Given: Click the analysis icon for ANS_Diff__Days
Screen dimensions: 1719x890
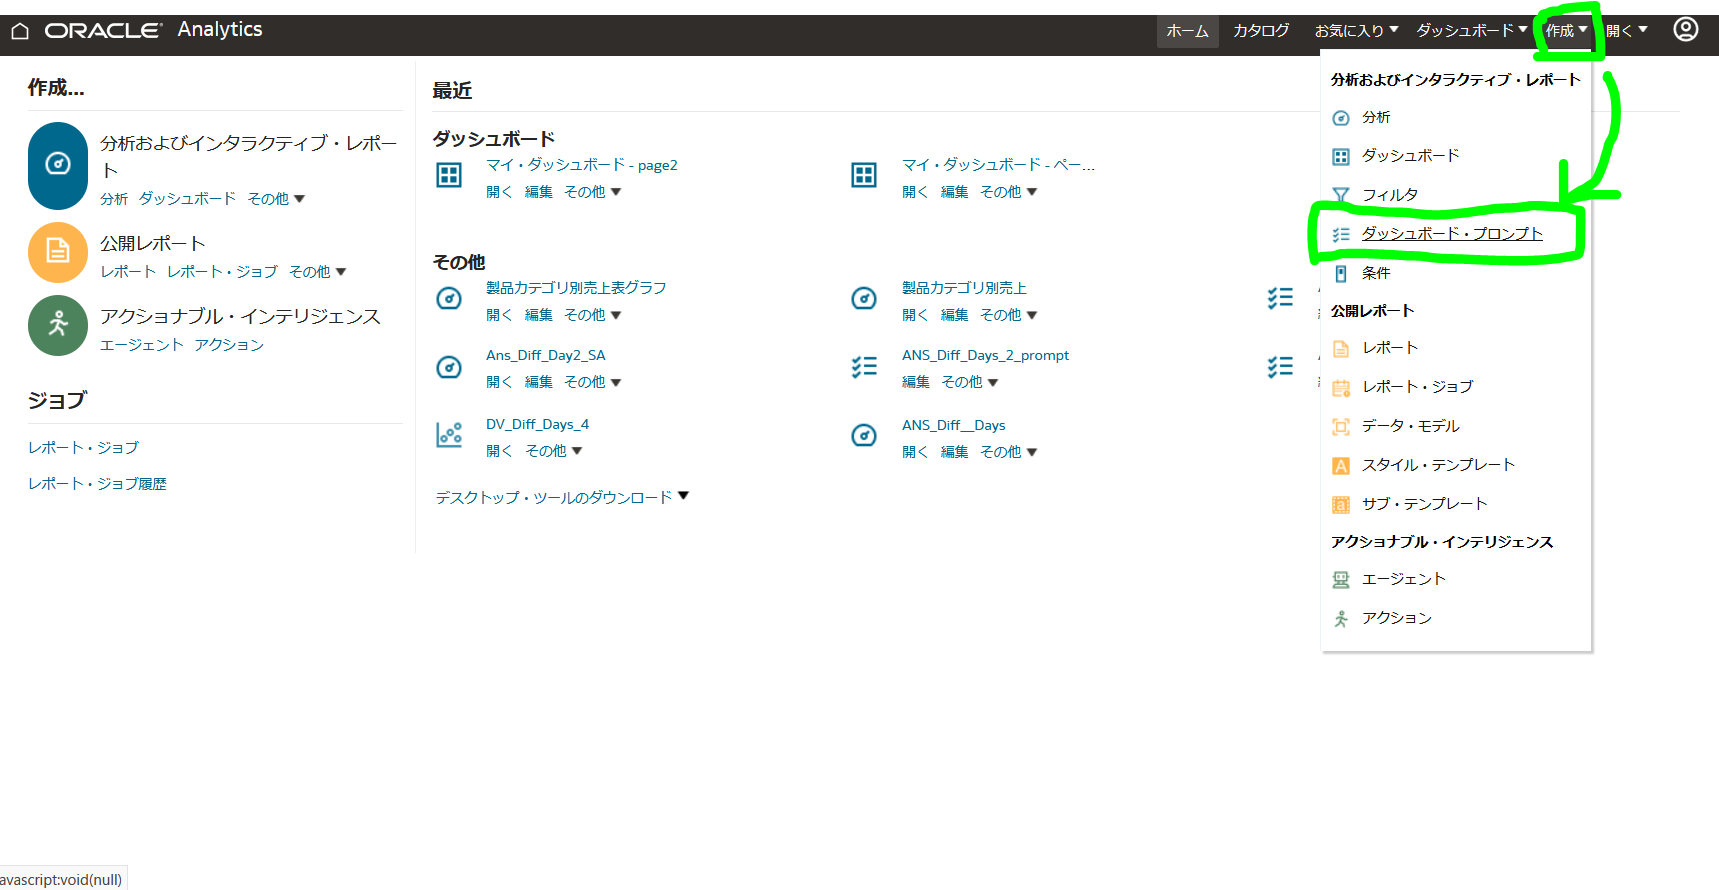Looking at the screenshot, I should 864,435.
